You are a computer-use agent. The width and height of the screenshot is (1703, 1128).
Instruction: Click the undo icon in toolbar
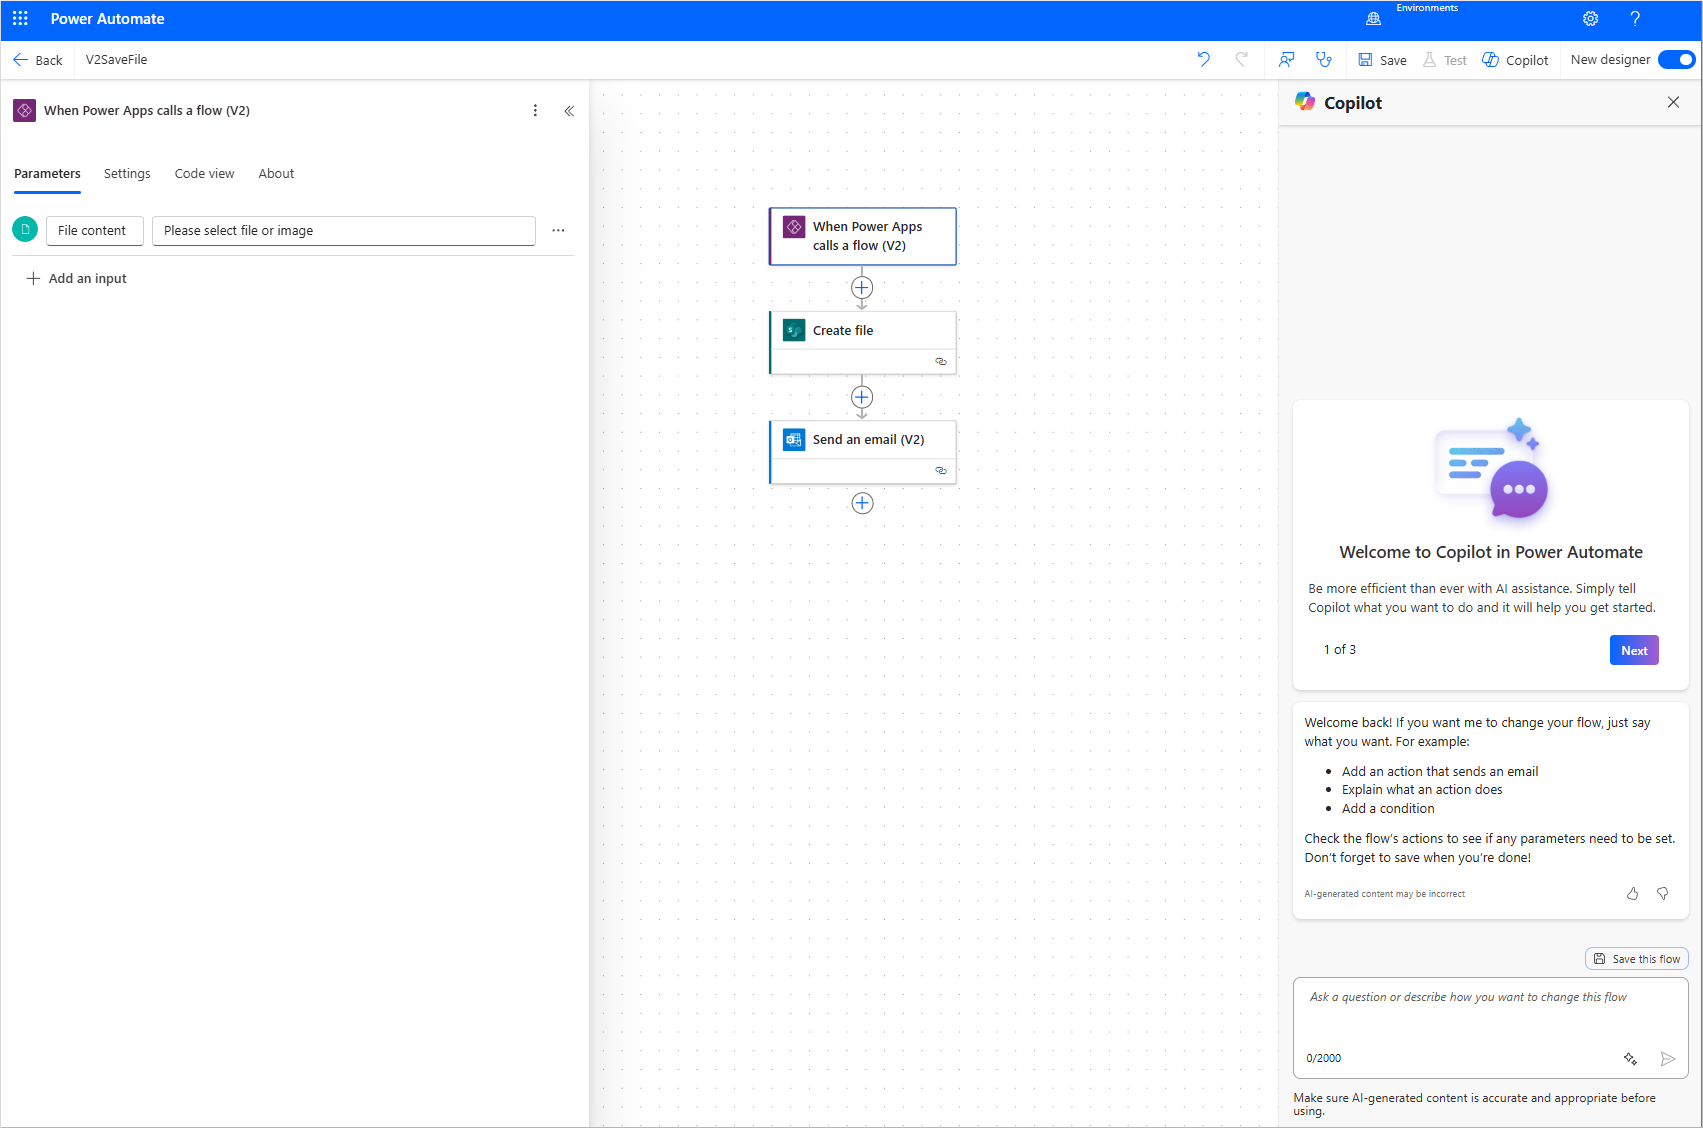[x=1203, y=60]
